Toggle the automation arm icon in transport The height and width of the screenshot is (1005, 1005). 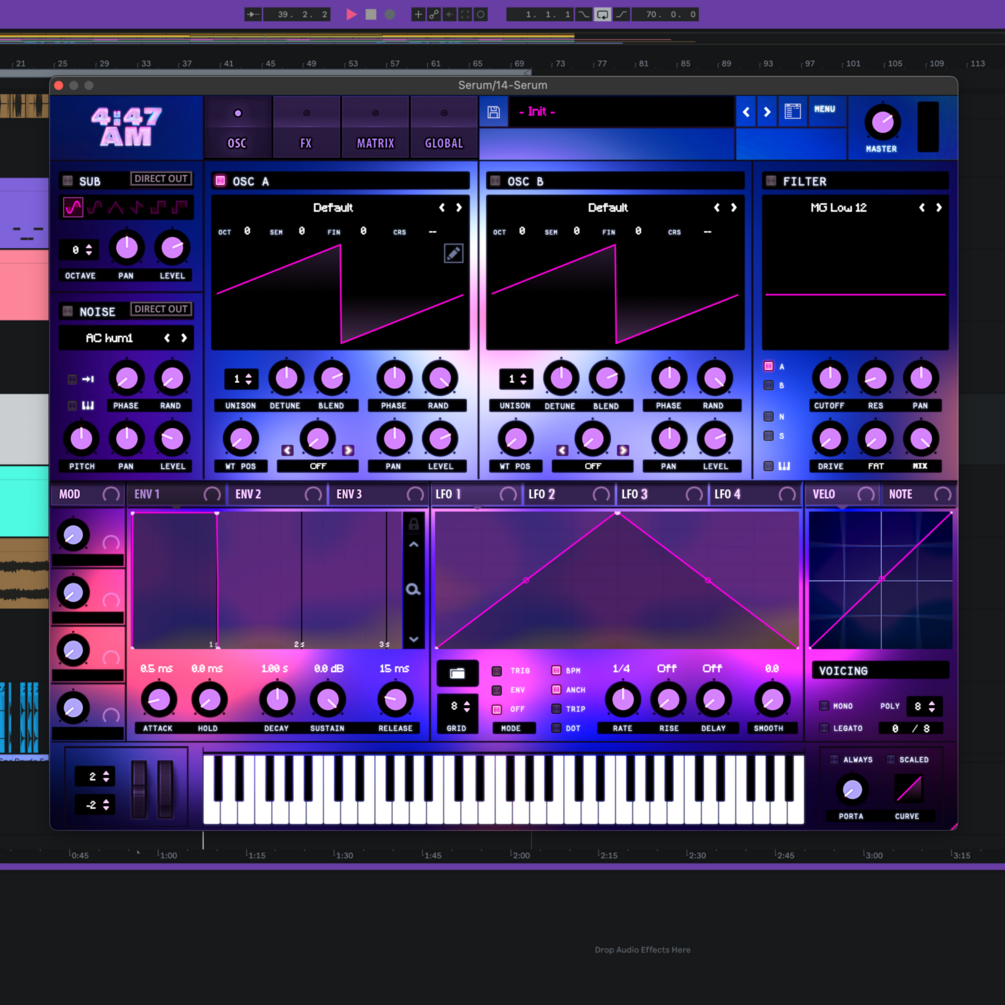pyautogui.click(x=434, y=14)
